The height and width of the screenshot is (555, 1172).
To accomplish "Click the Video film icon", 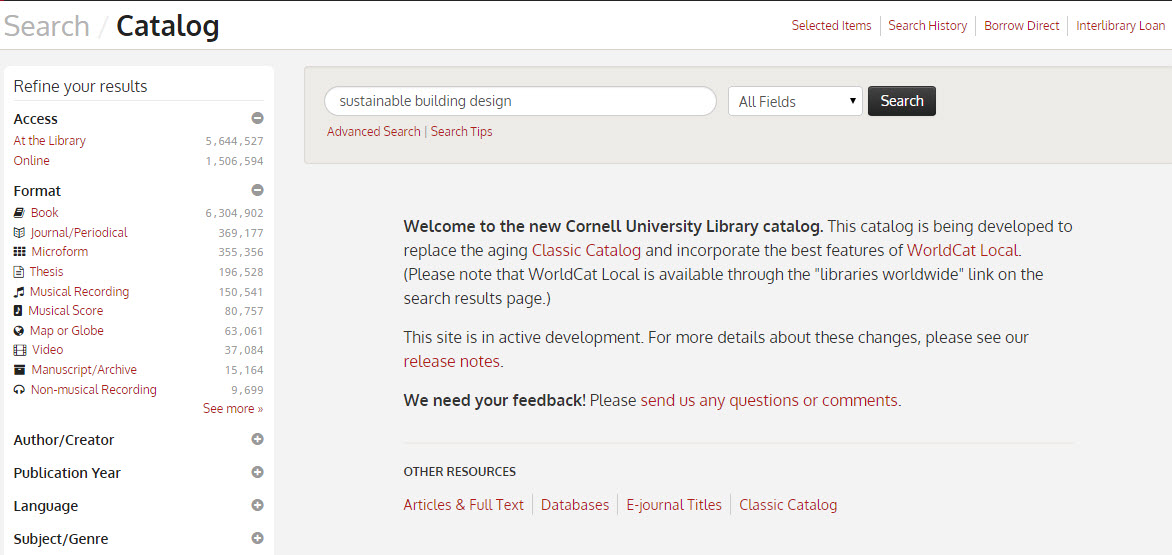I will tap(19, 350).
